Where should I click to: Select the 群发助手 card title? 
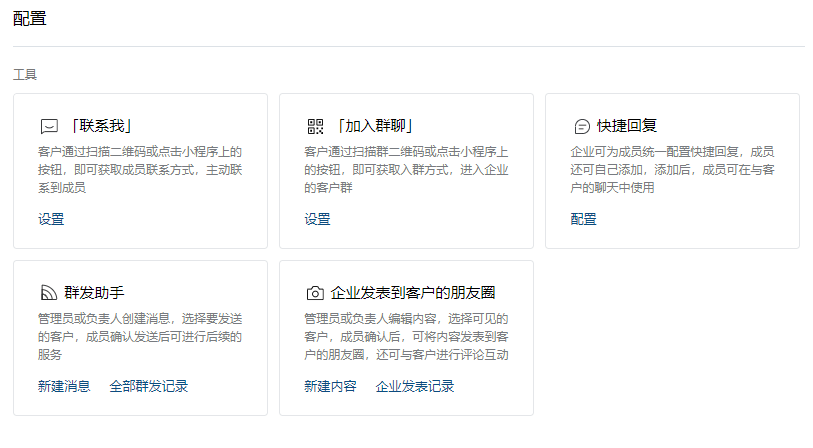[94, 293]
